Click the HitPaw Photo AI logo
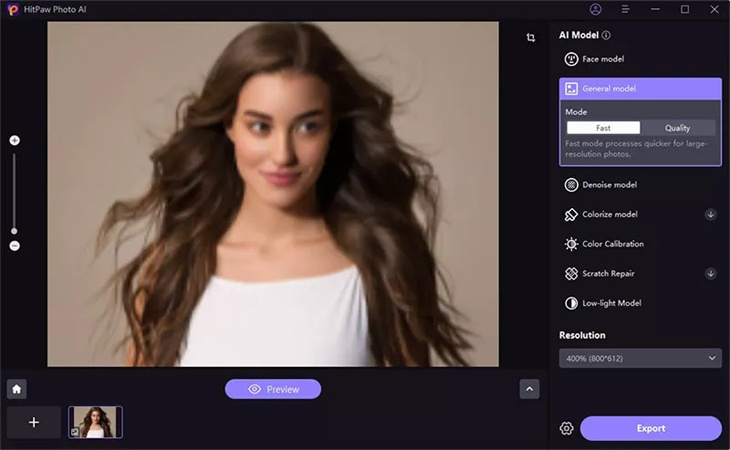Viewport: 730px width, 450px height. coord(13,9)
